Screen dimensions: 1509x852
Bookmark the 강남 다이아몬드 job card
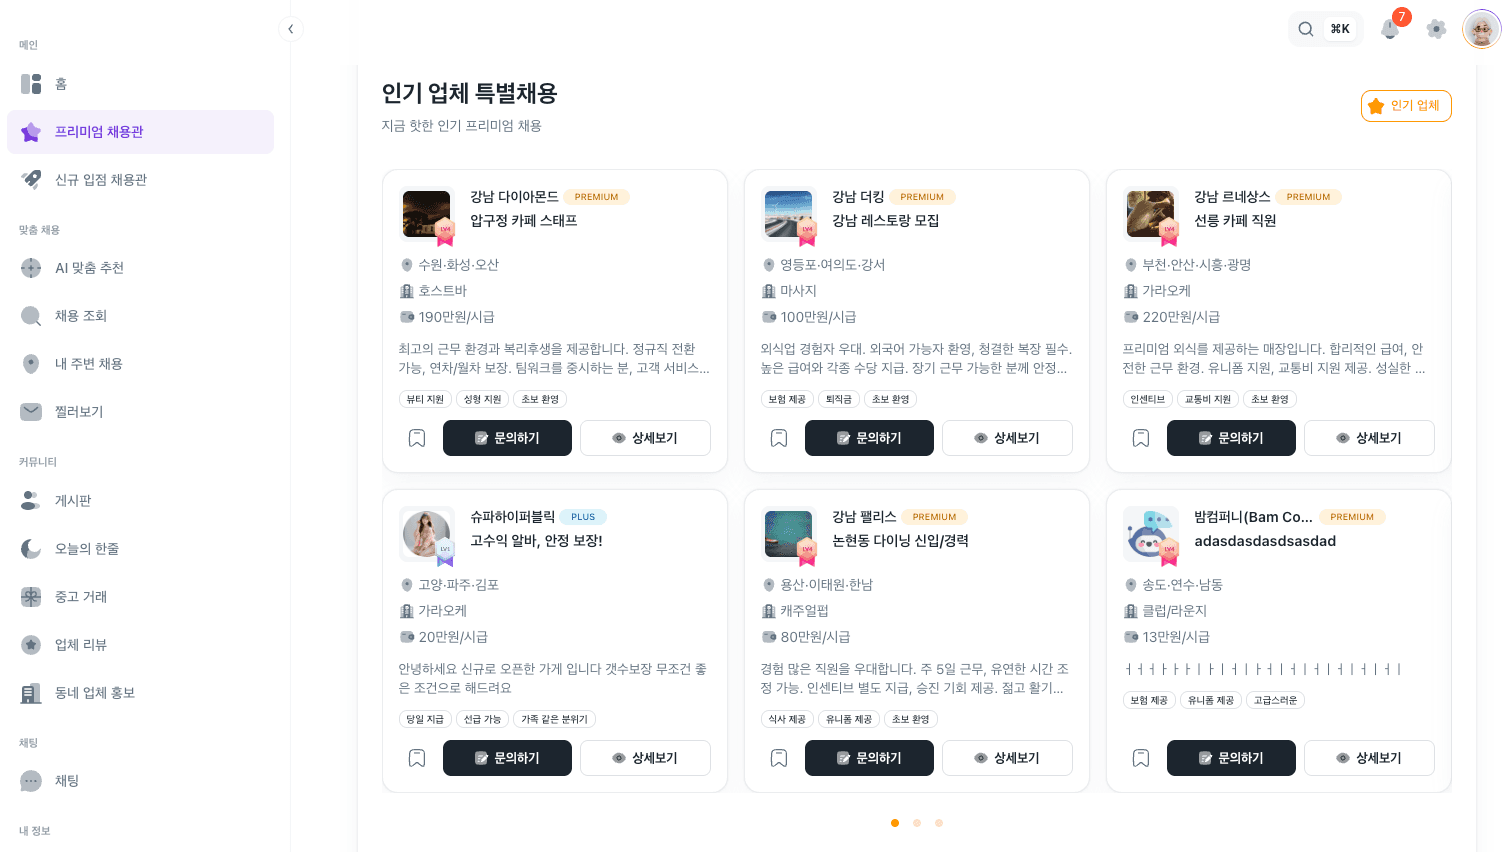click(x=417, y=438)
